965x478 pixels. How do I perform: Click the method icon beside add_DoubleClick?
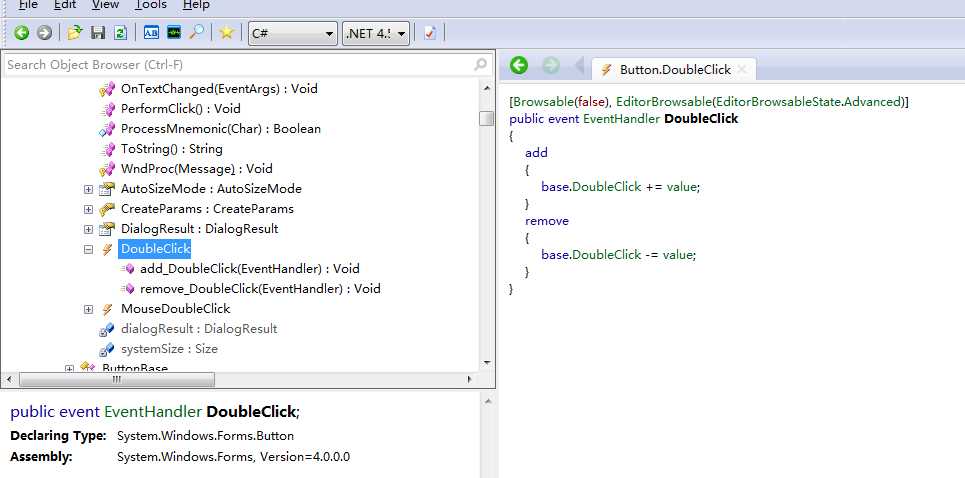[x=127, y=269]
